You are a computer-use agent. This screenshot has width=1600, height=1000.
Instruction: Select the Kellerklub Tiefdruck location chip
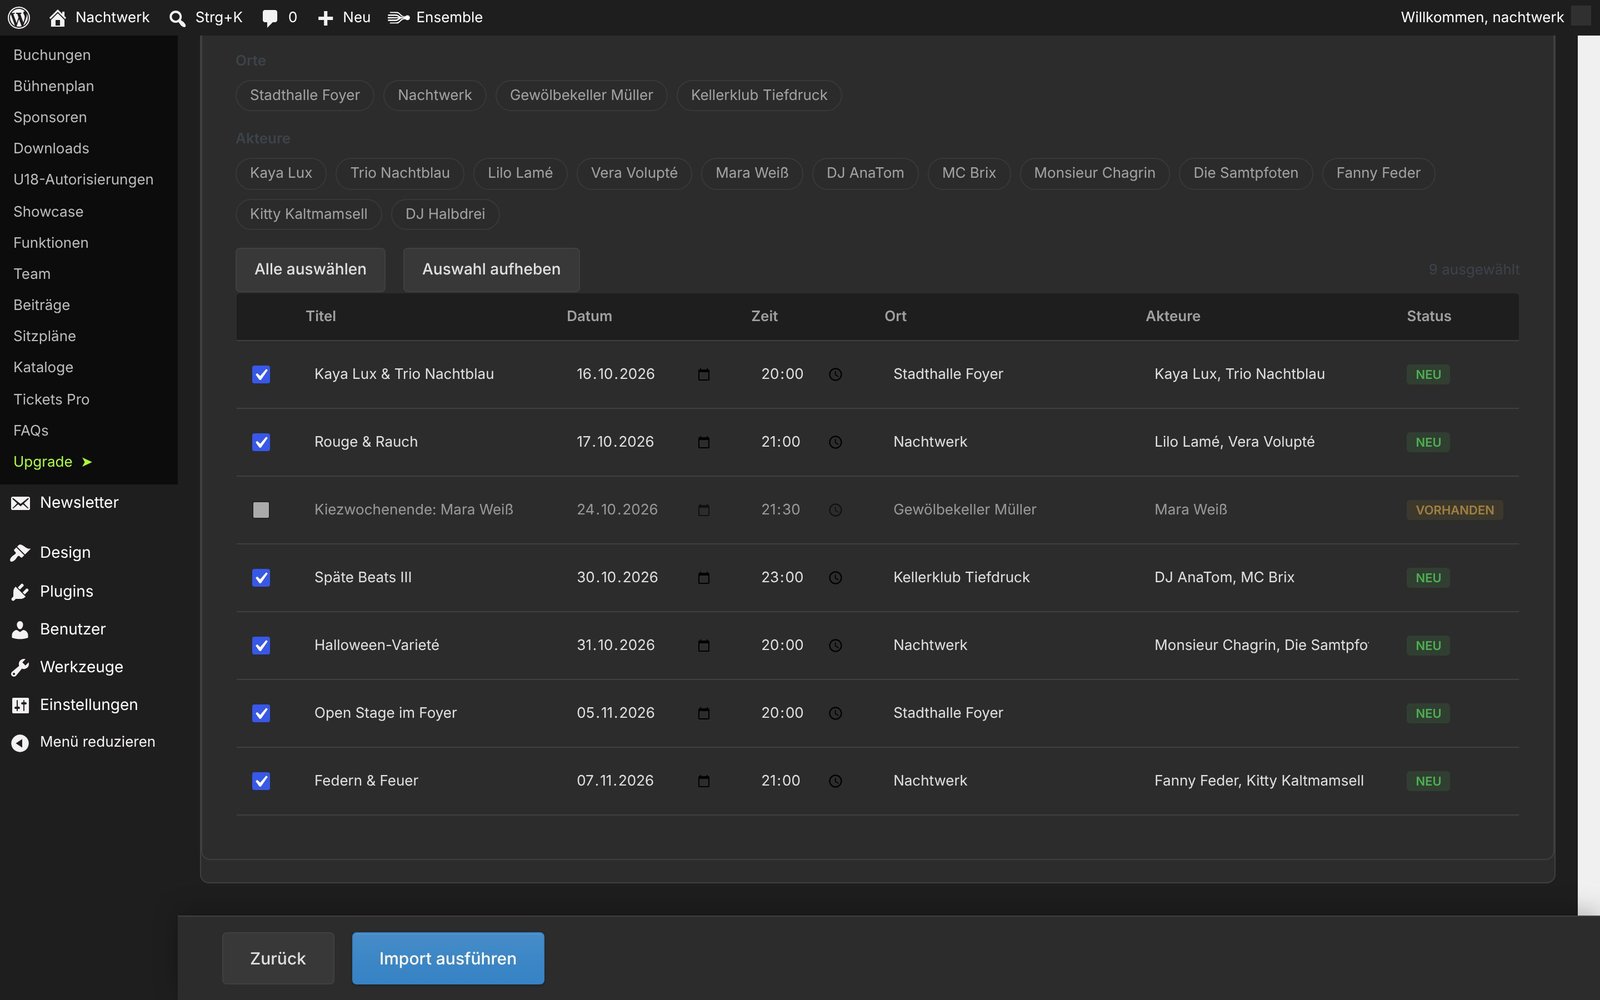[759, 95]
